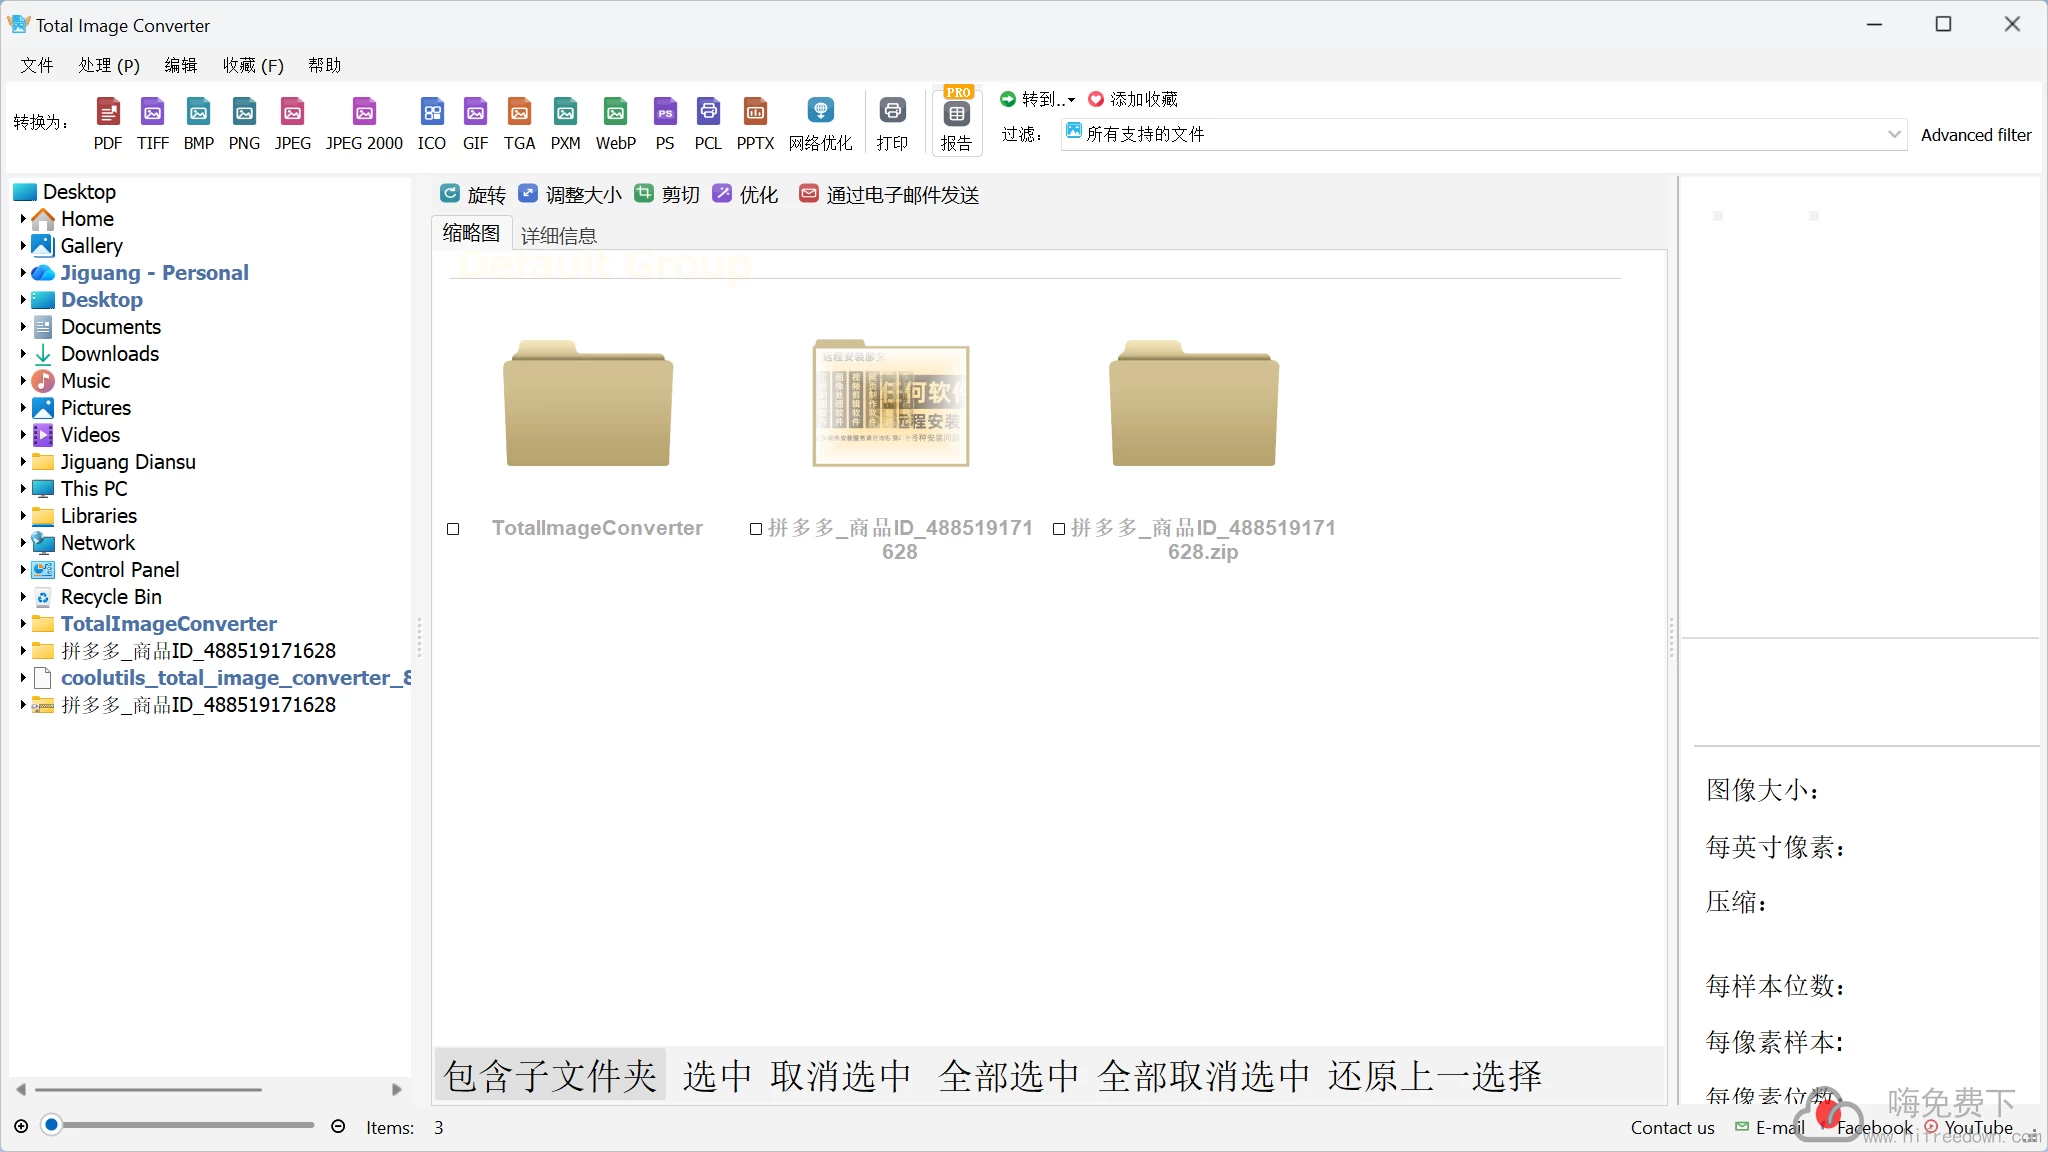
Task: Convert to PXM format
Action: [566, 123]
